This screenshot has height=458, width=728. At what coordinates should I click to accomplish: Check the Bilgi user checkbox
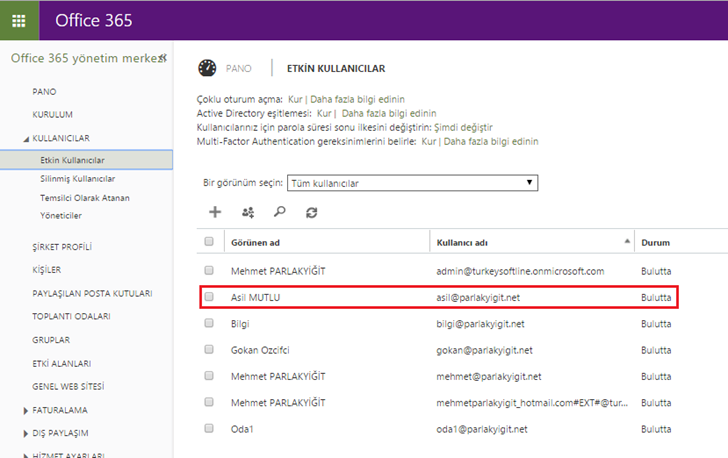tap(209, 323)
